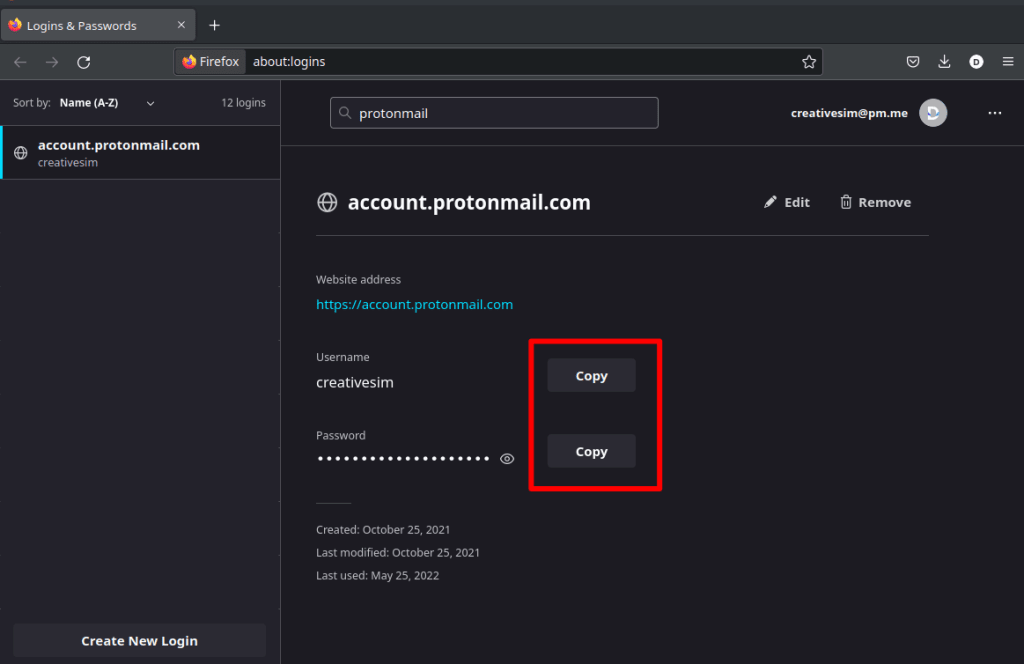Open a new browser tab
Viewport: 1024px width, 664px height.
click(214, 25)
